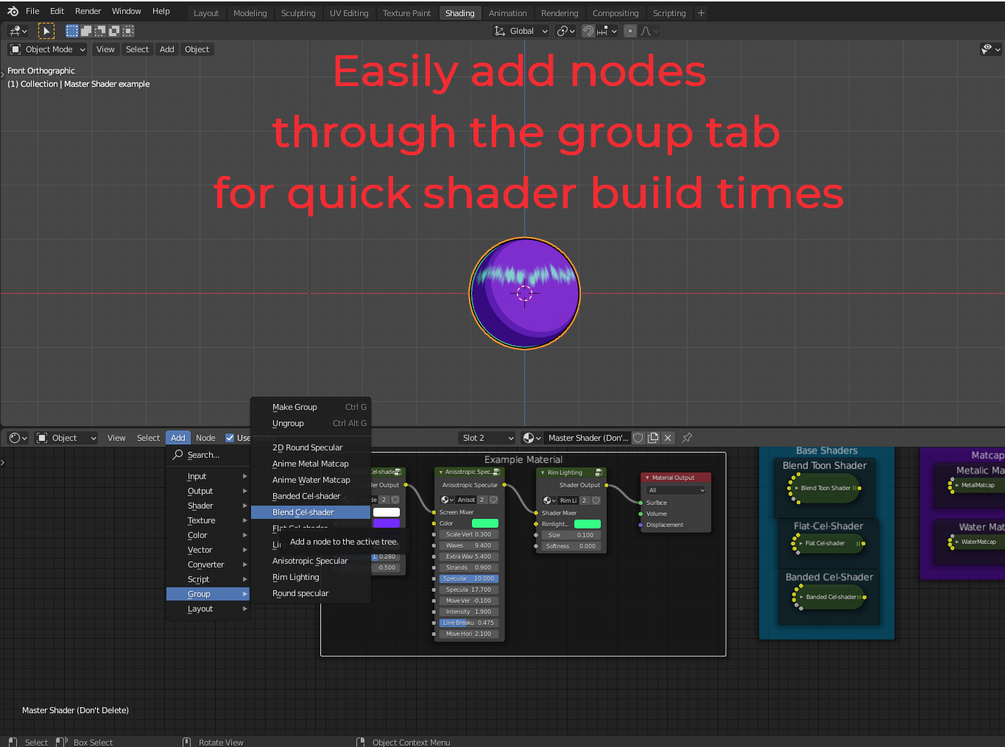Viewport: 1005px width, 747px height.
Task: Open the Render menu
Action: tap(88, 11)
